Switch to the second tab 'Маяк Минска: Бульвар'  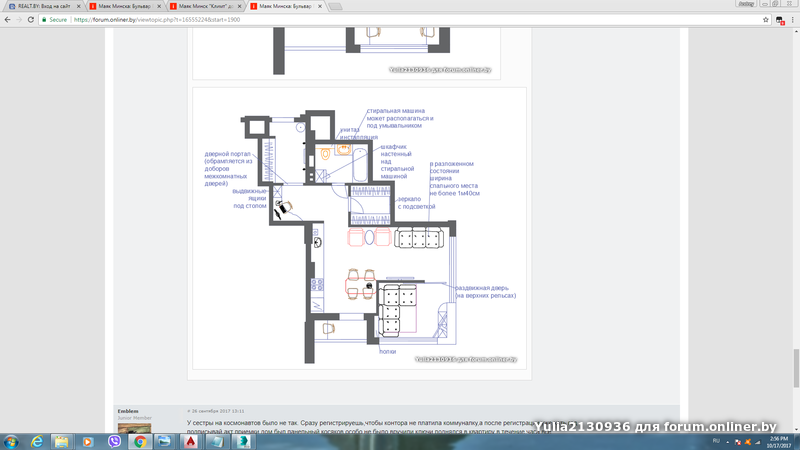[x=124, y=6]
